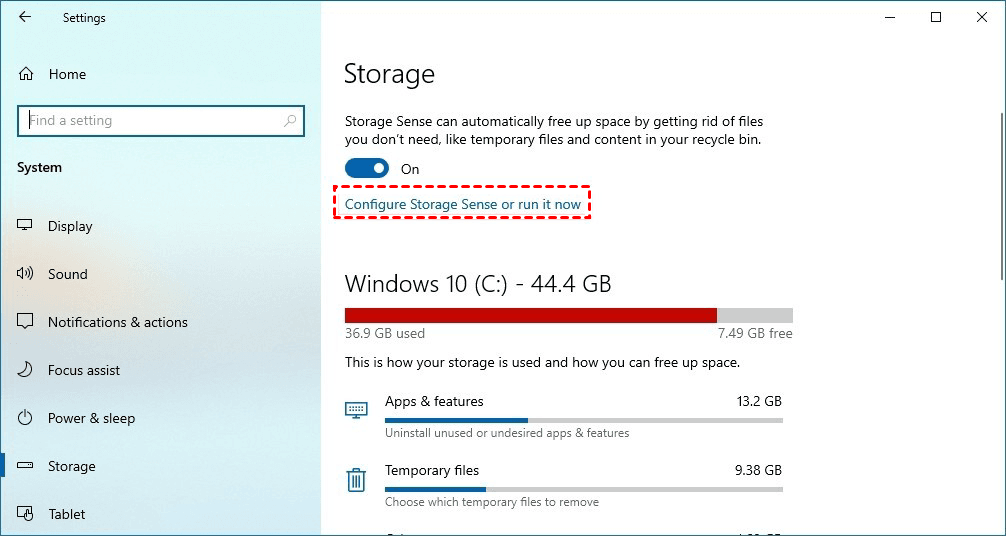Turn off the Storage Sense toggle
Image resolution: width=1006 pixels, height=536 pixels.
coord(366,169)
